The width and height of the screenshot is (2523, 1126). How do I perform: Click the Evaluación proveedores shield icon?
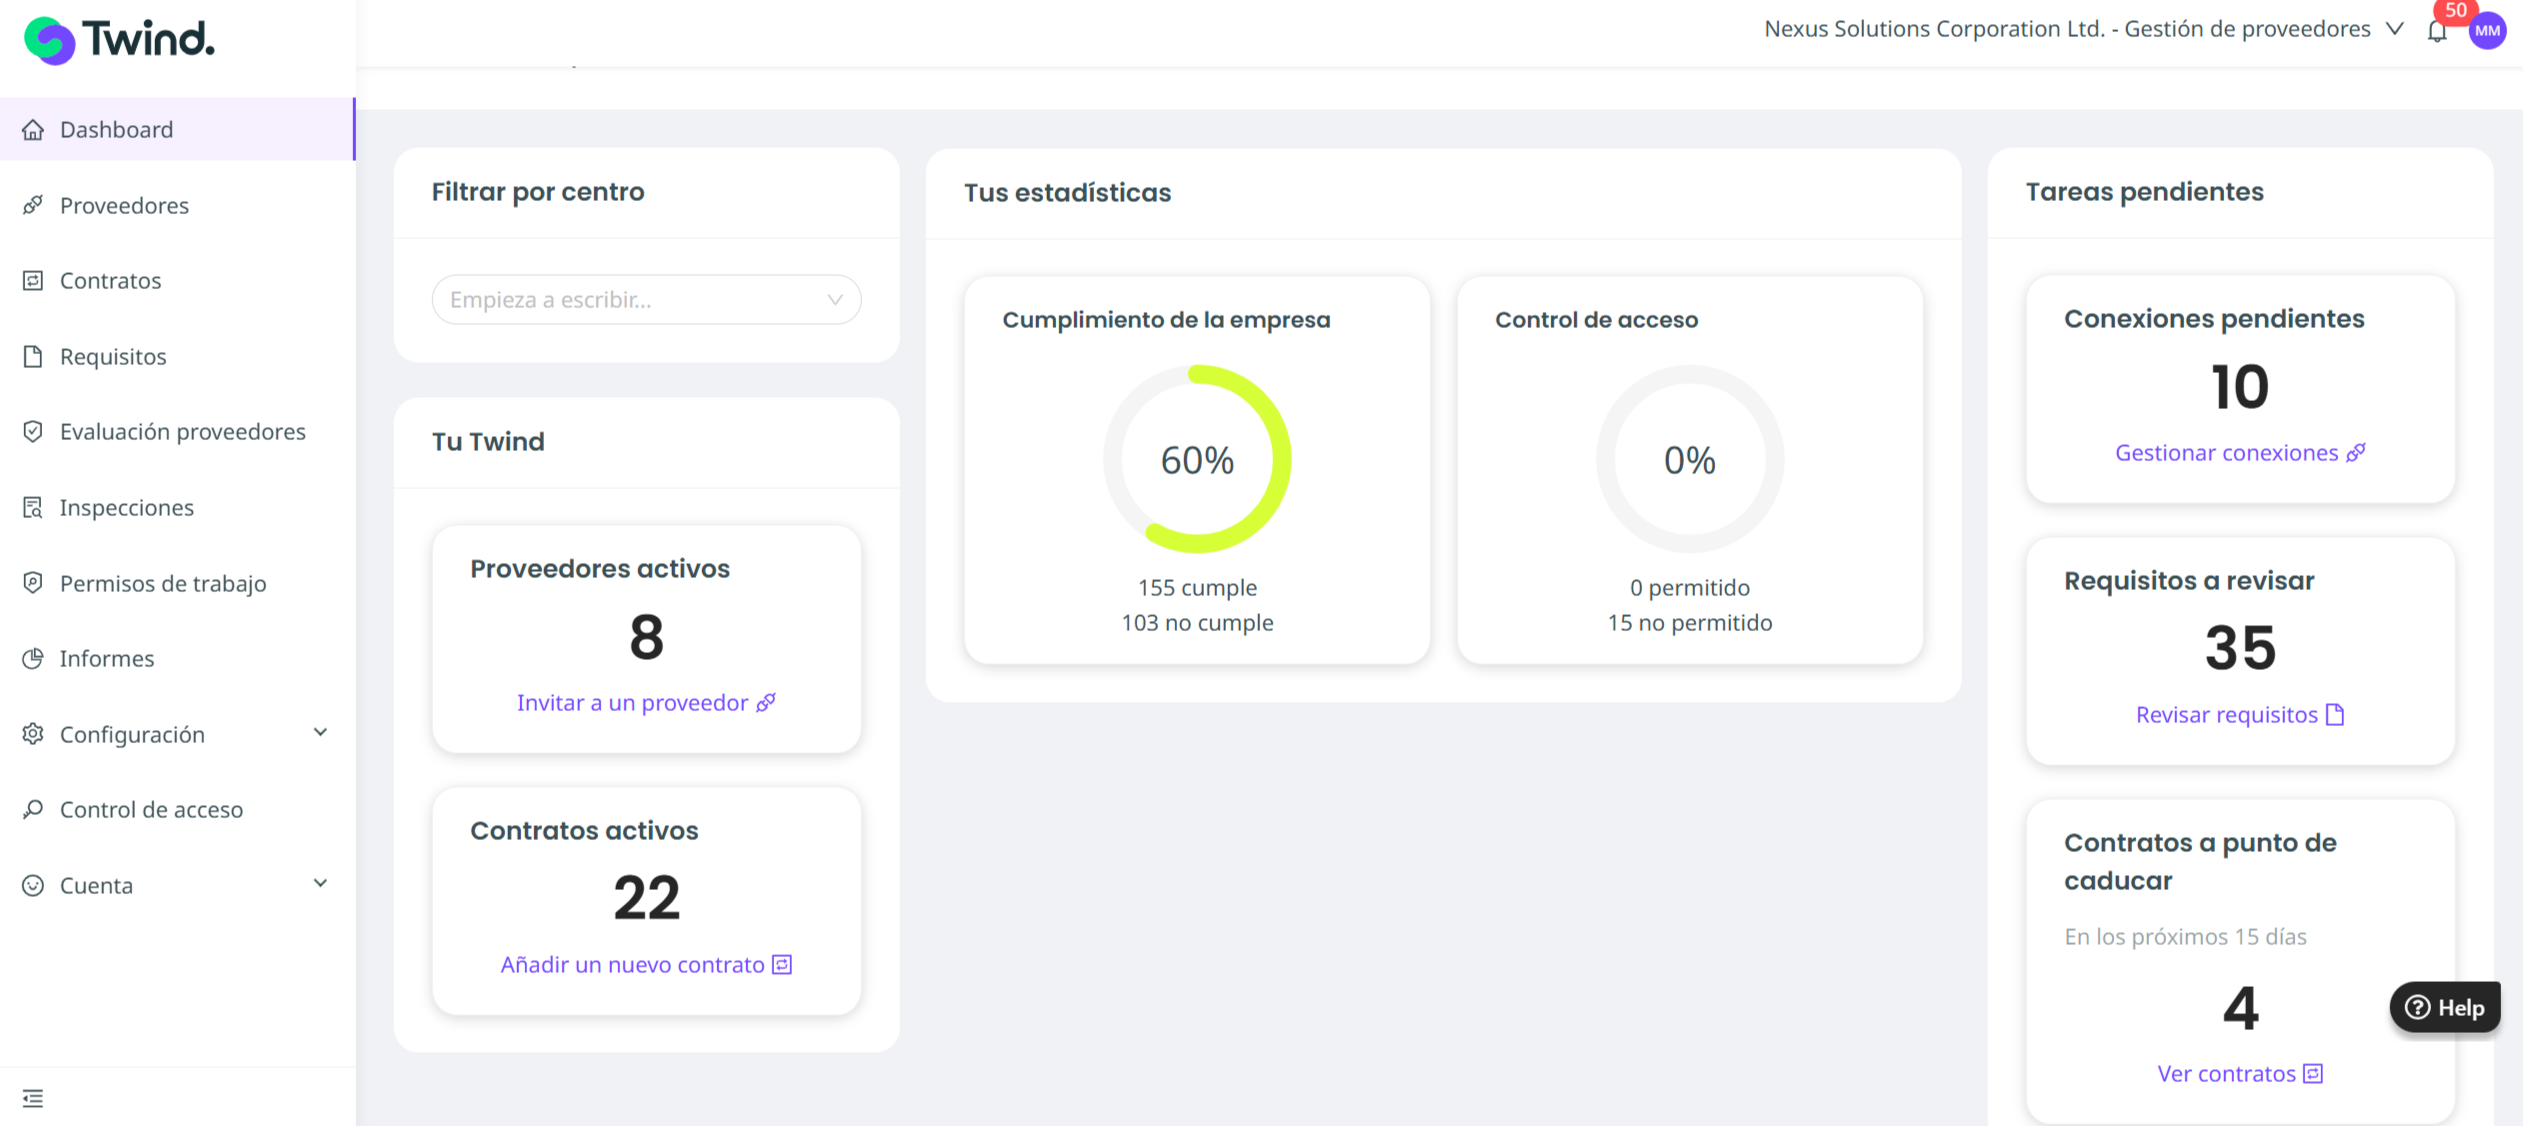pyautogui.click(x=33, y=431)
